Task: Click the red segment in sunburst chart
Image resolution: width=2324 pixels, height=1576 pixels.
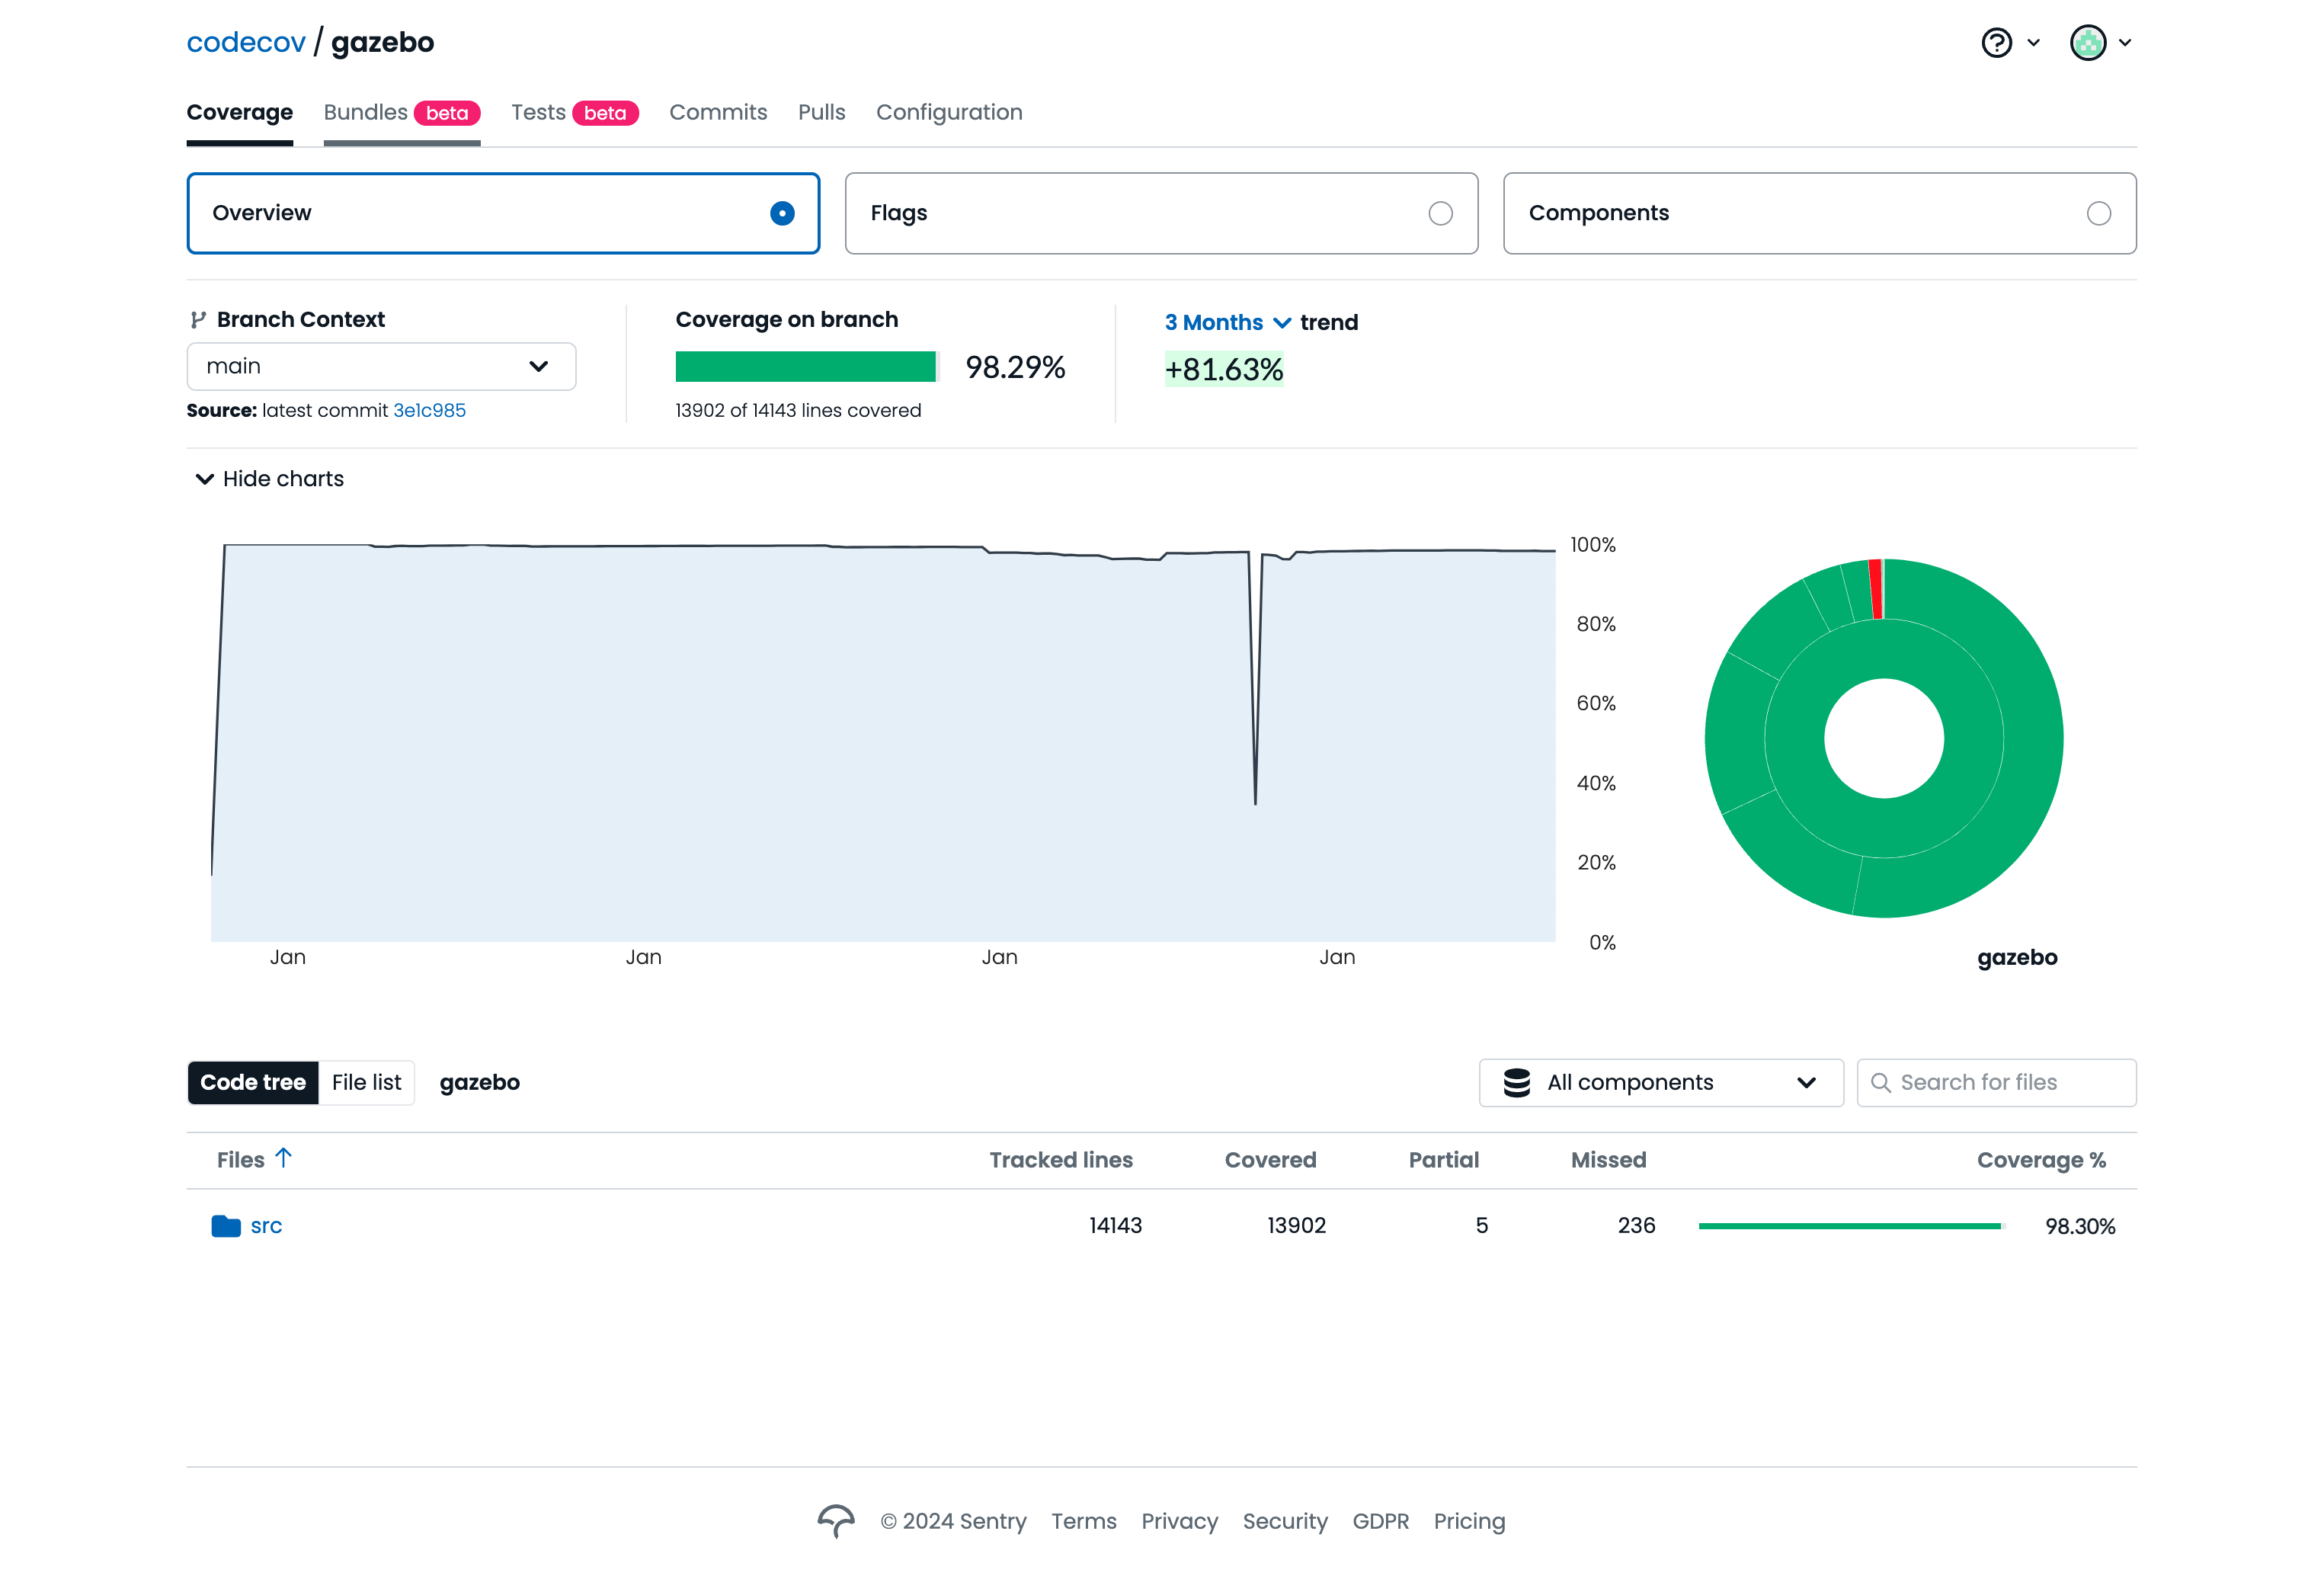Action: (x=1876, y=589)
